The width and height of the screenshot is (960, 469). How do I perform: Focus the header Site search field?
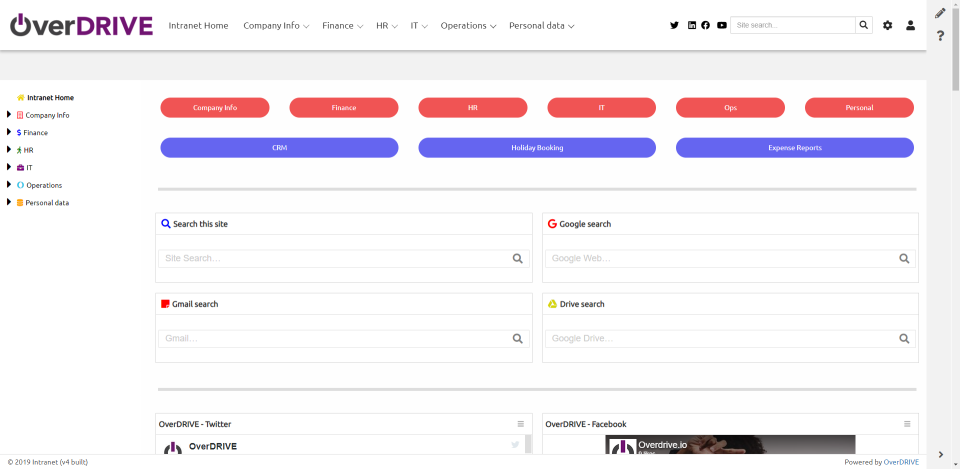click(793, 25)
